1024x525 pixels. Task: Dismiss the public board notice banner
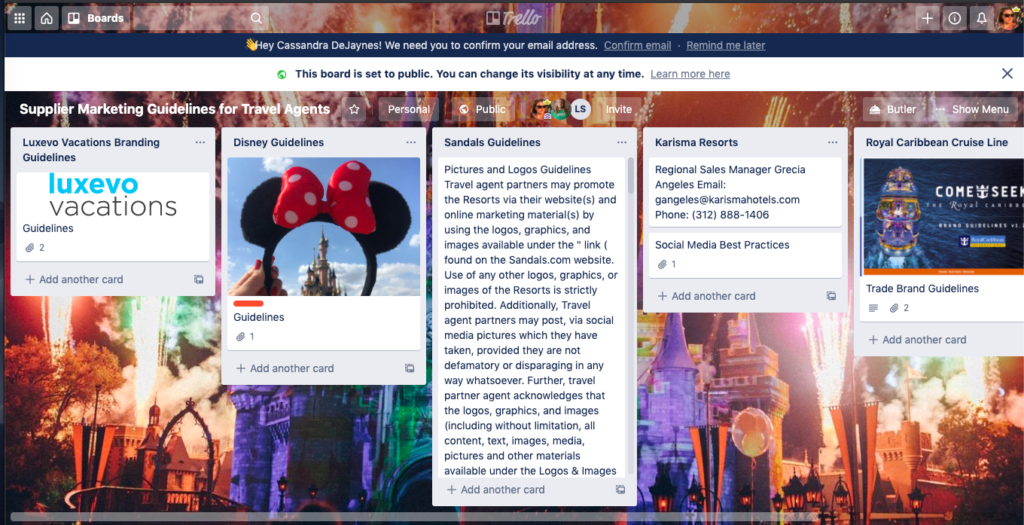click(1007, 74)
